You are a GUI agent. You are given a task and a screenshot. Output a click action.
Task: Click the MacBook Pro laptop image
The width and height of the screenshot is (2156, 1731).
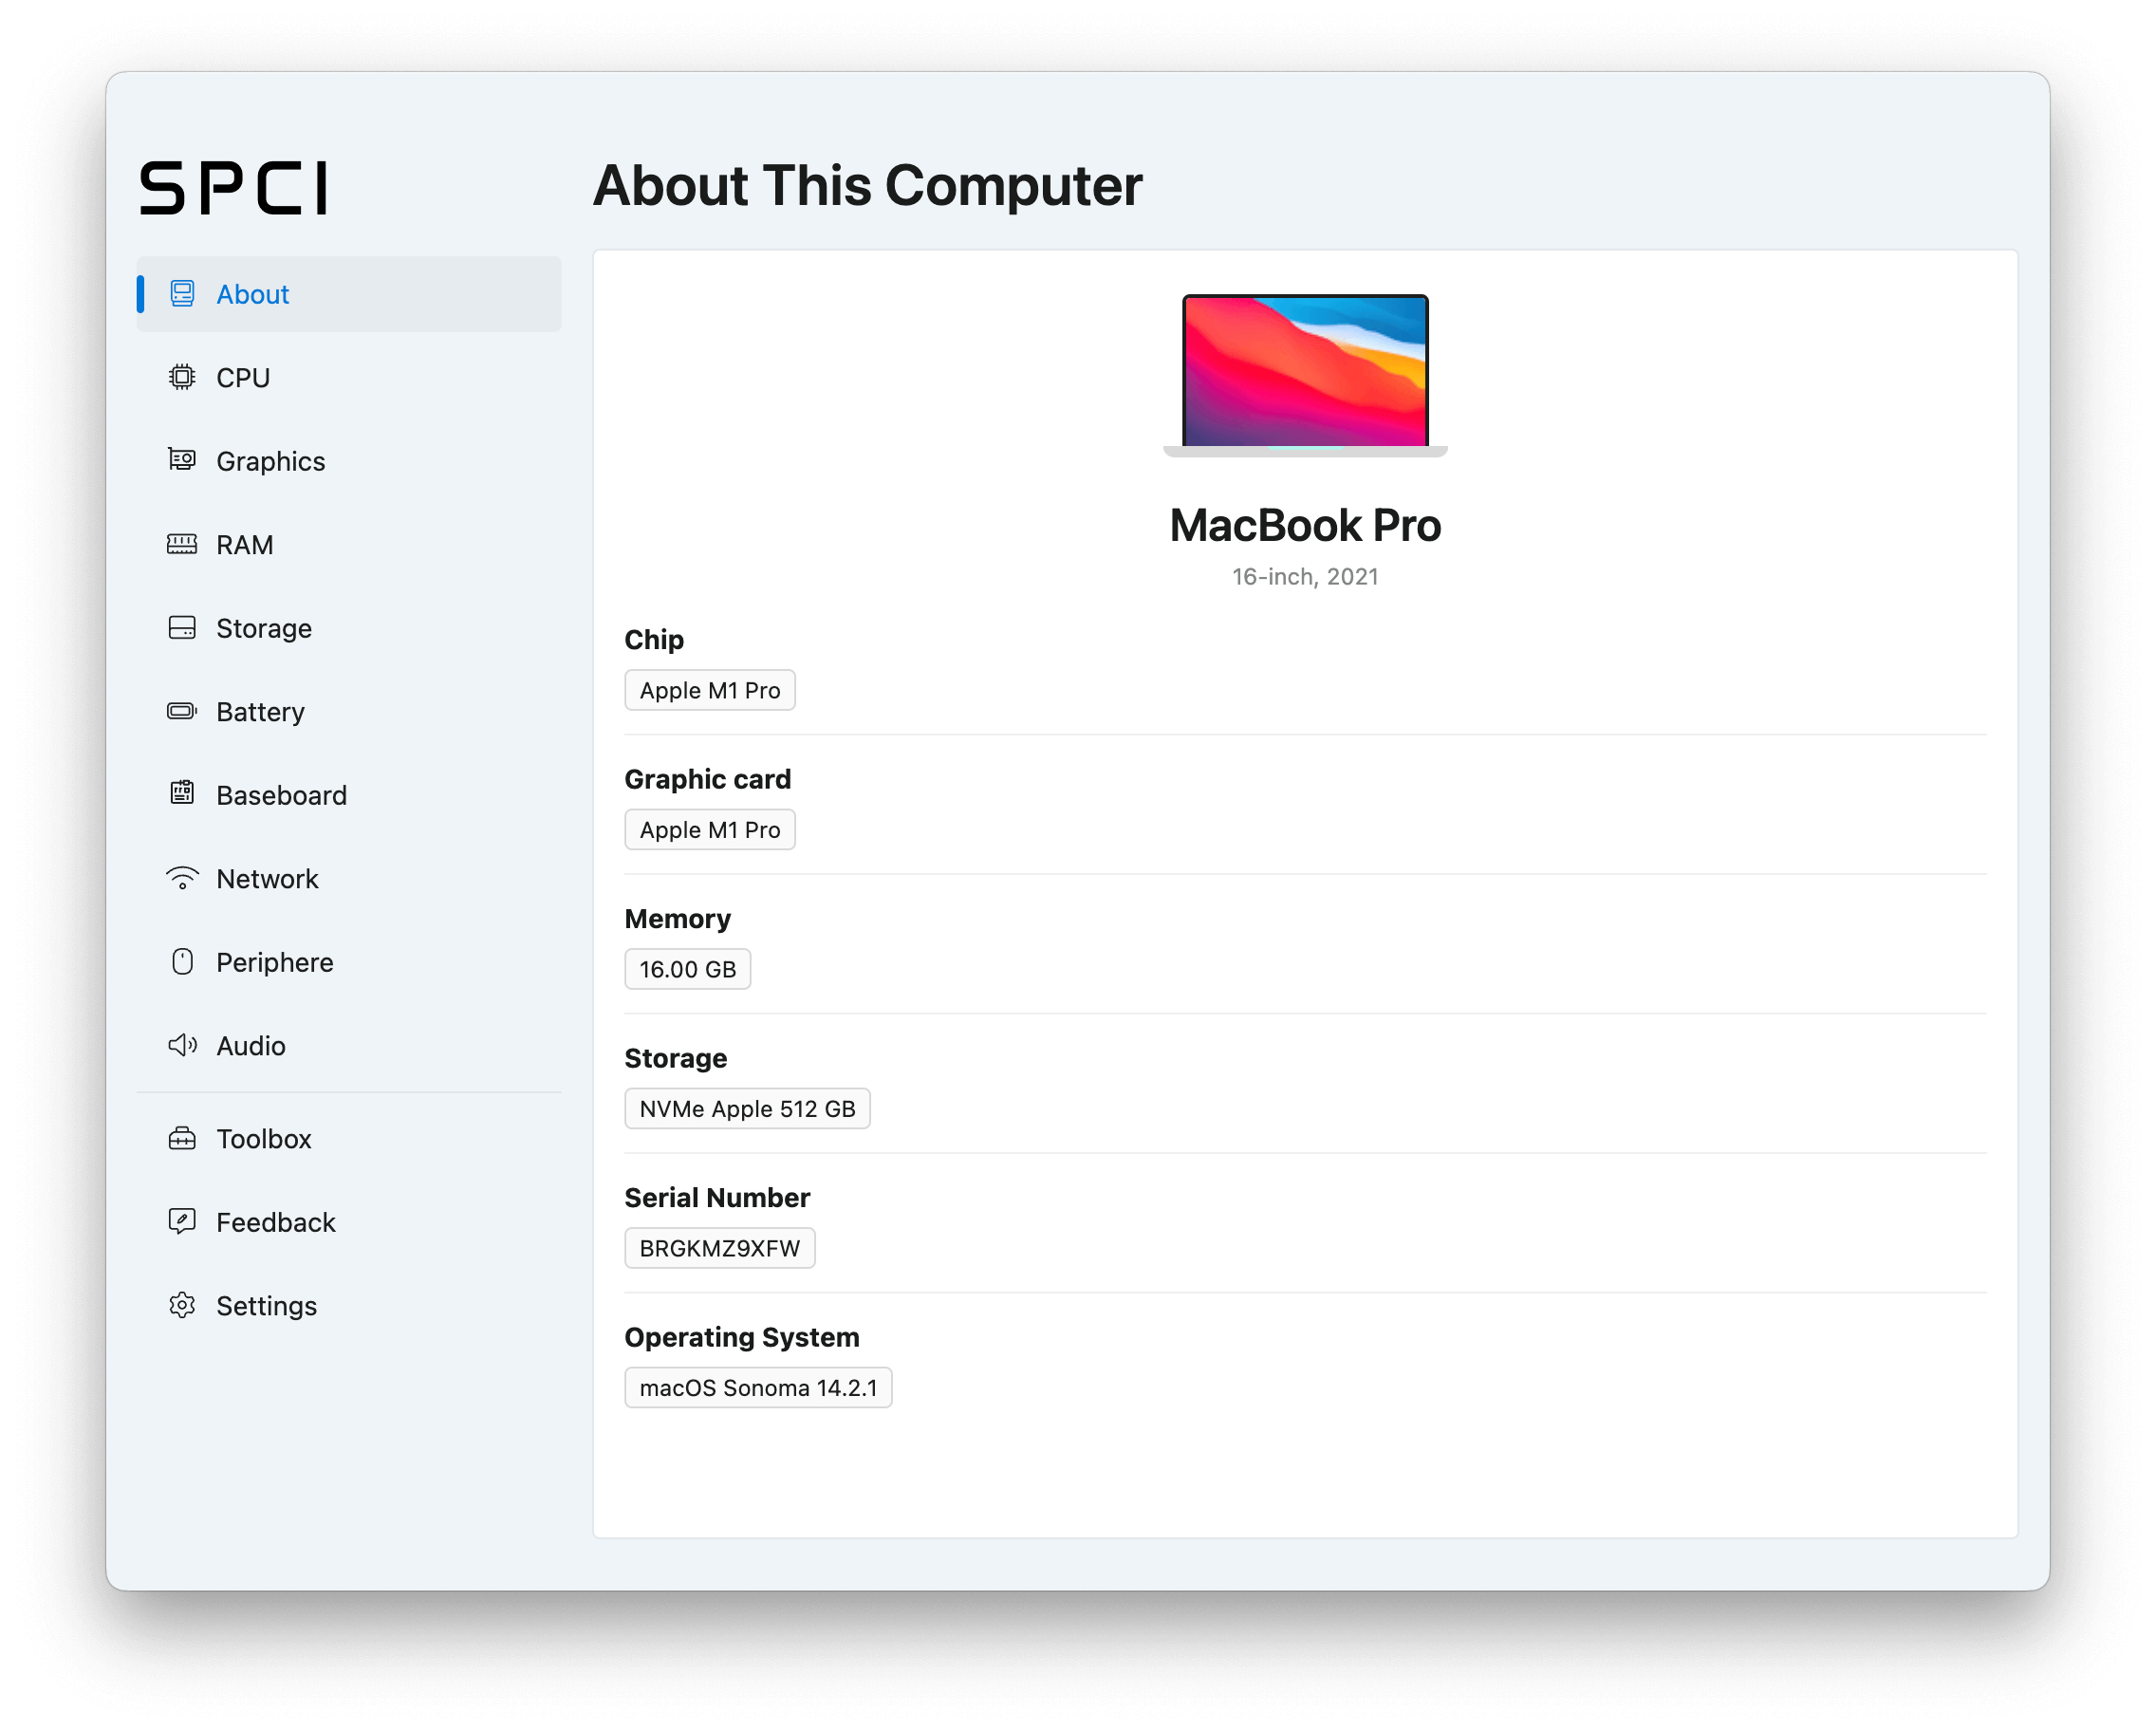[1305, 375]
